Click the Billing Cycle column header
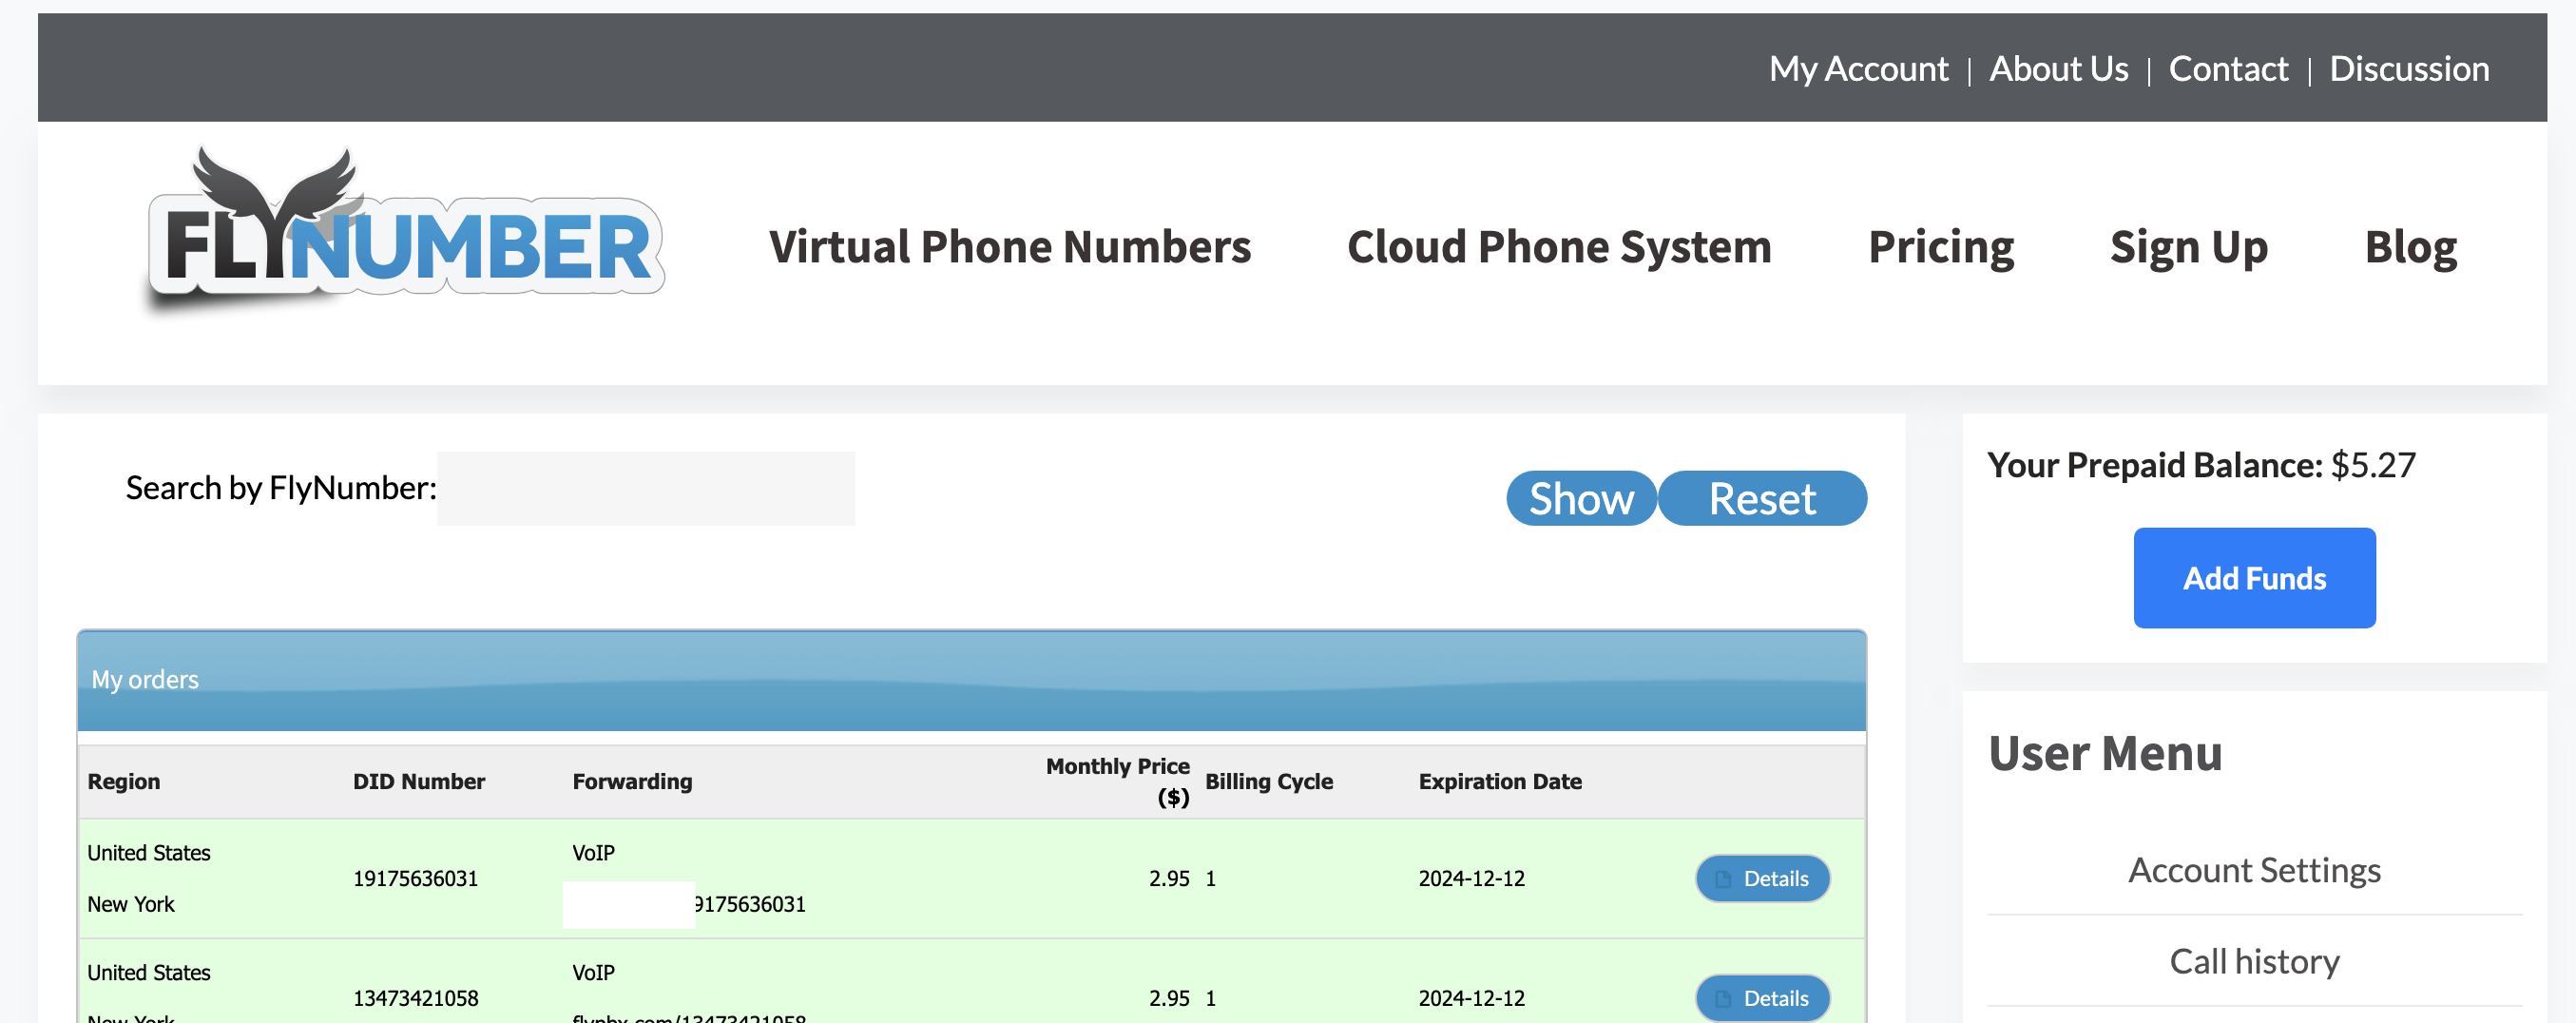This screenshot has height=1023, width=2576. (1269, 781)
